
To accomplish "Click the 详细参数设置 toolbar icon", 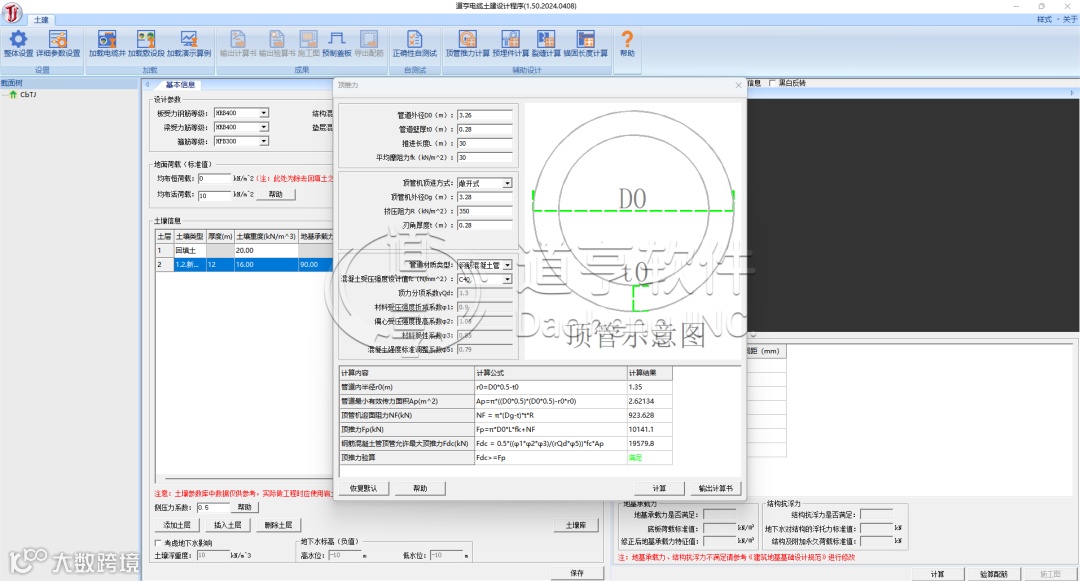I will click(58, 41).
